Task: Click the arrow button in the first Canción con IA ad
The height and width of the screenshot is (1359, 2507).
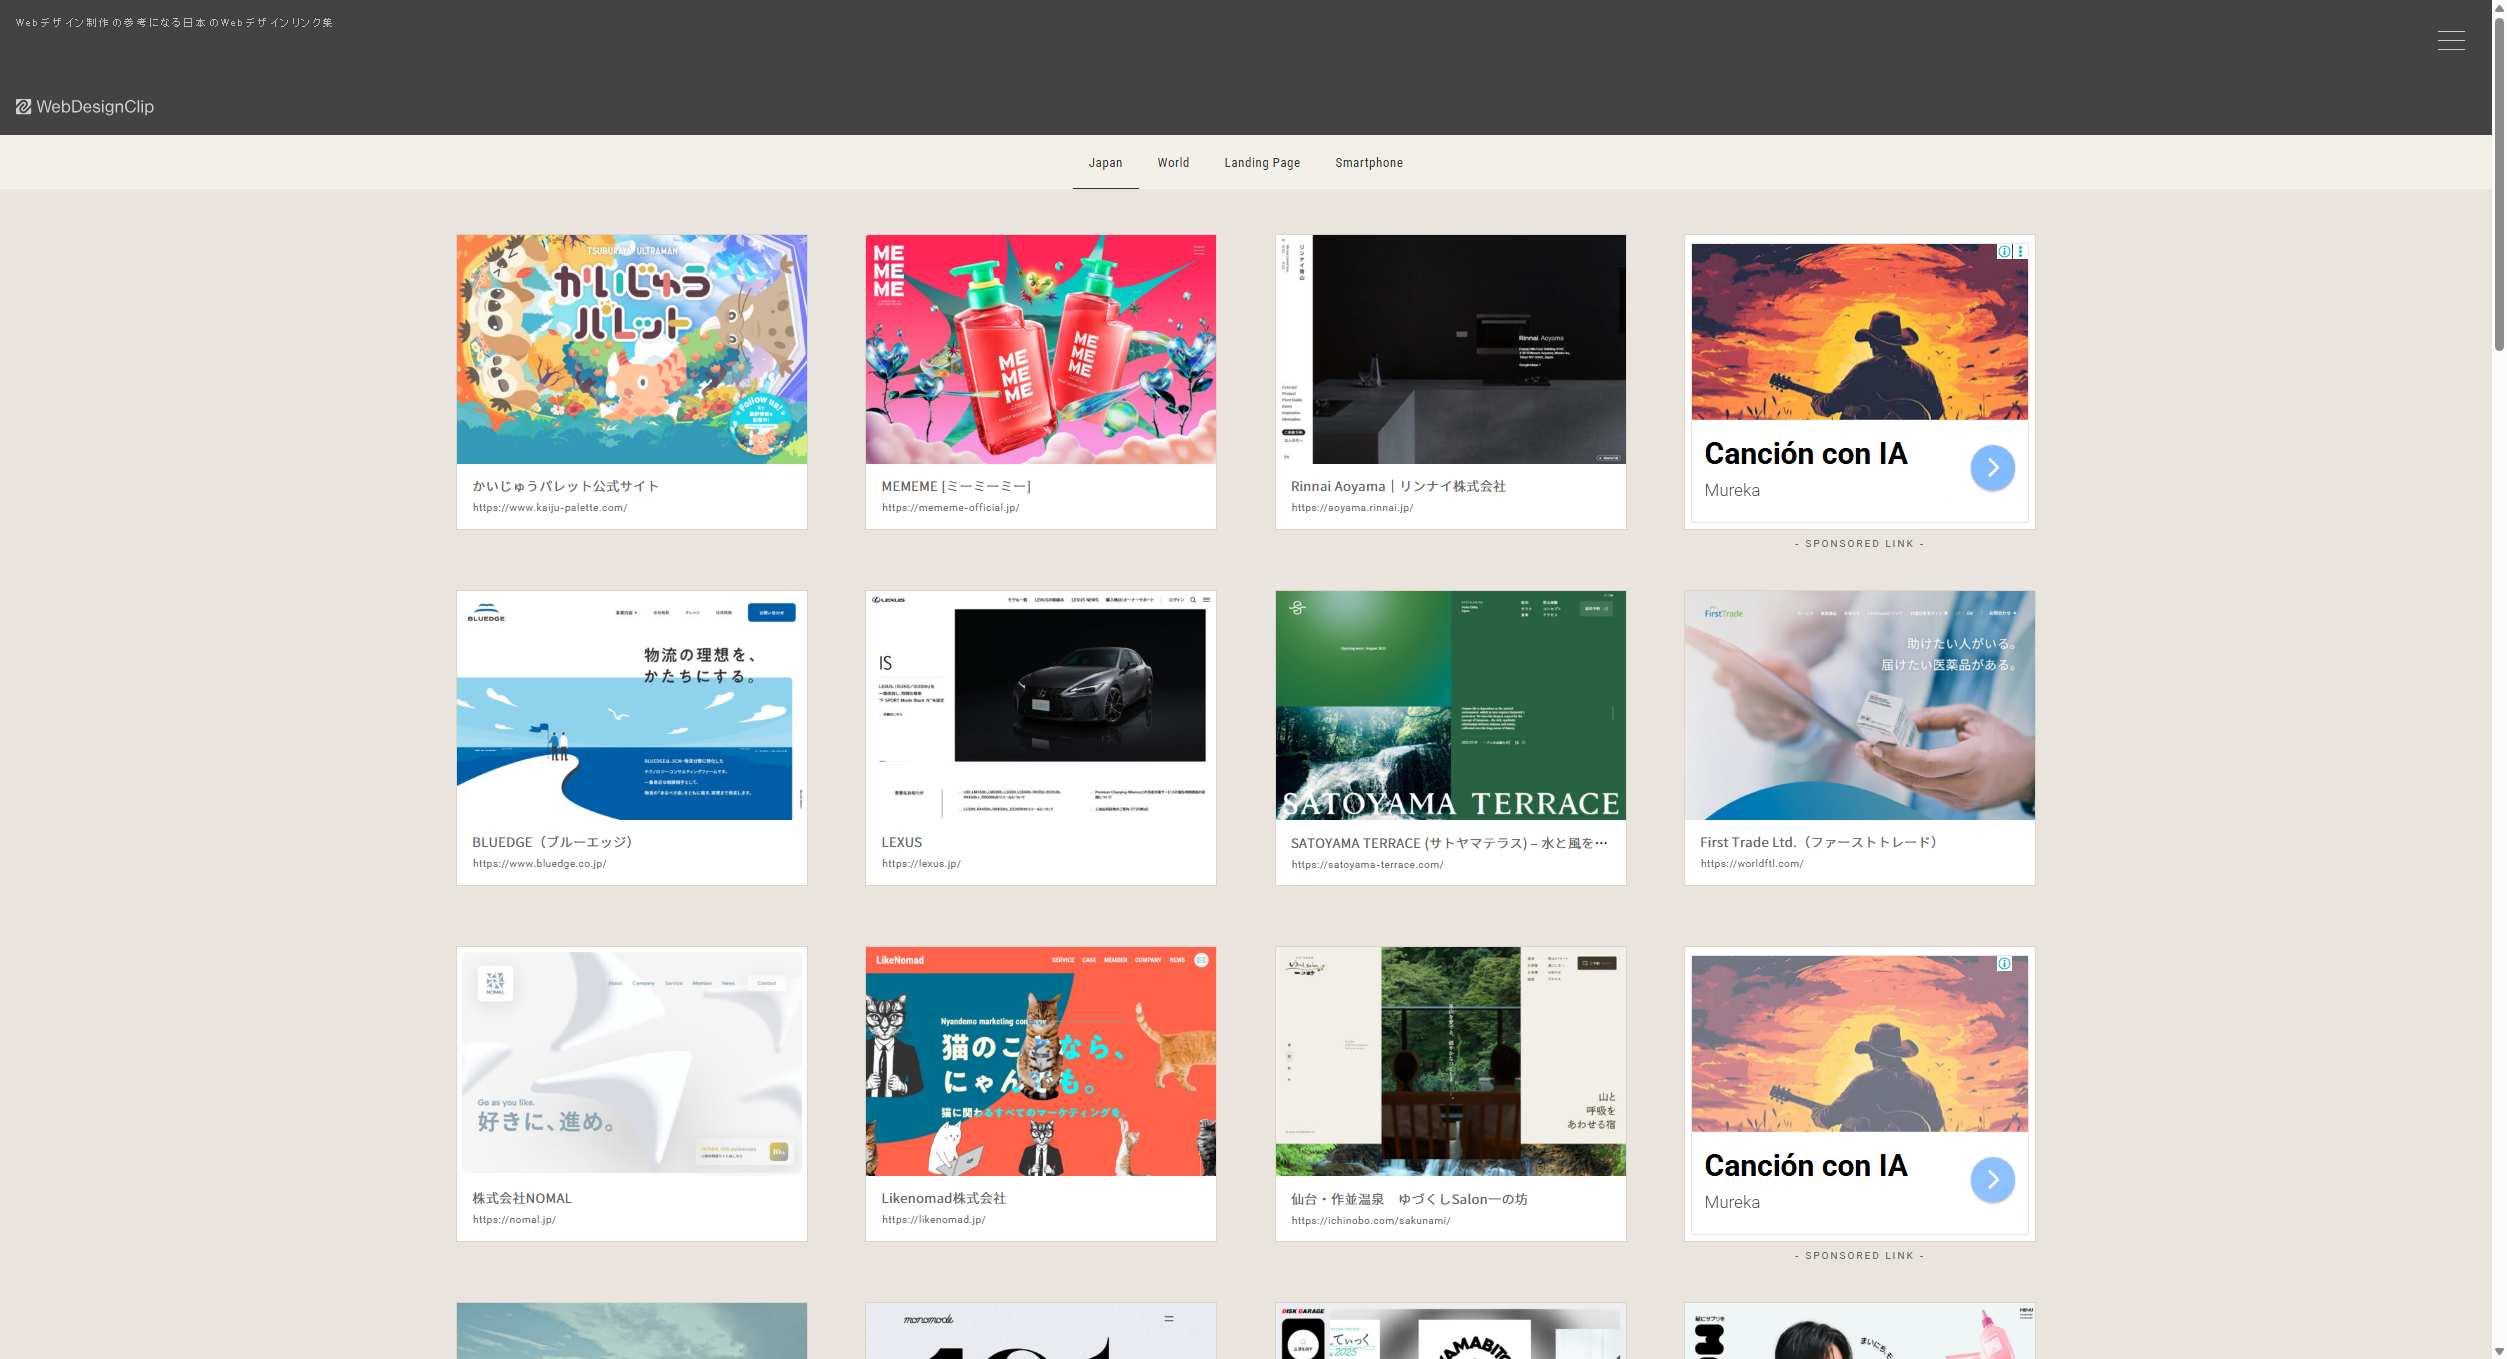Action: [1992, 467]
